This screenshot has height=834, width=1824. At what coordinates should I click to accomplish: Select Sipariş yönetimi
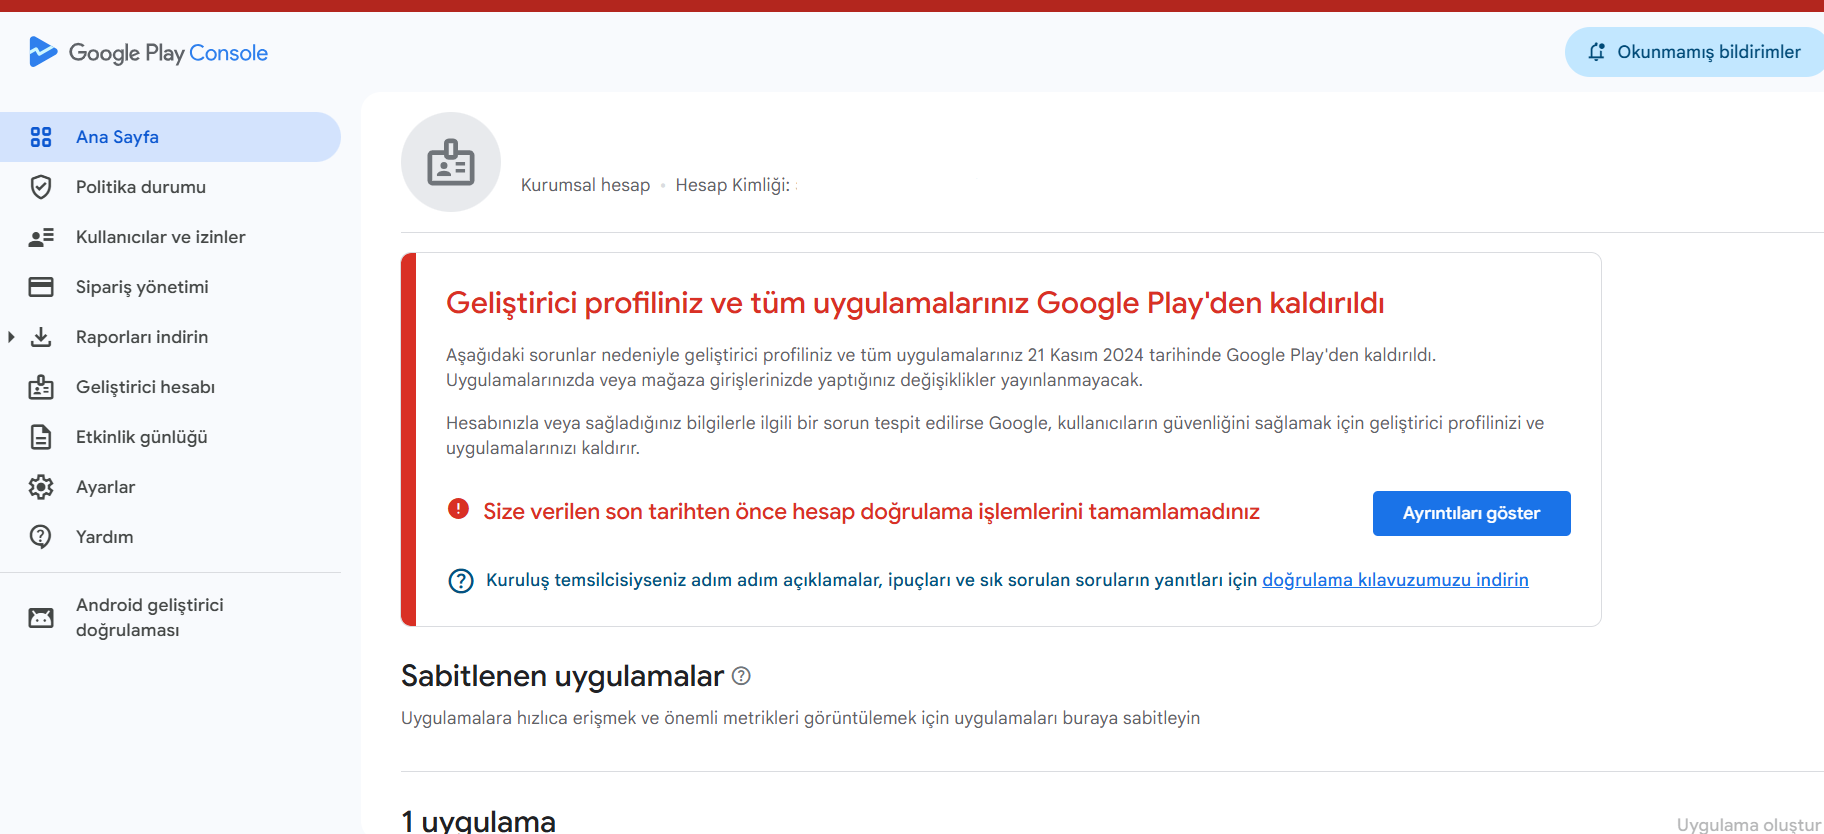(170, 287)
